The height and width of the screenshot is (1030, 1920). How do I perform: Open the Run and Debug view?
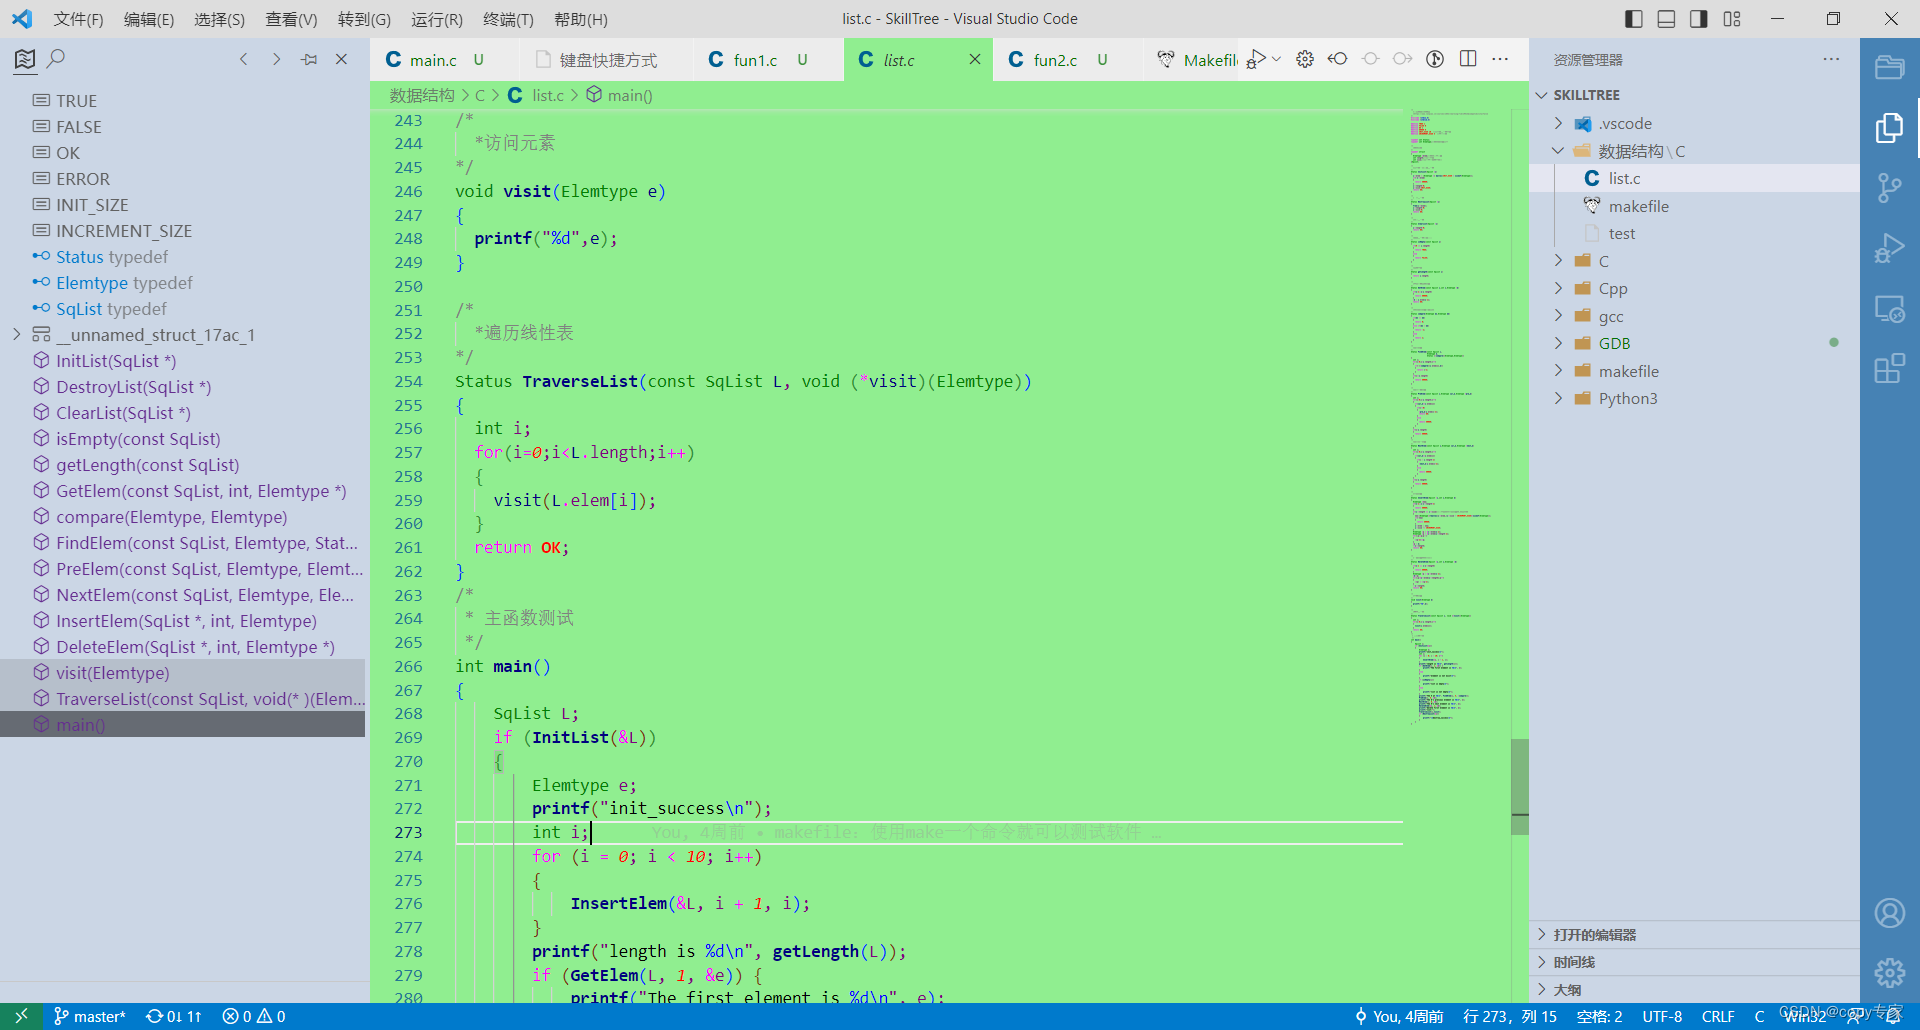(1889, 248)
